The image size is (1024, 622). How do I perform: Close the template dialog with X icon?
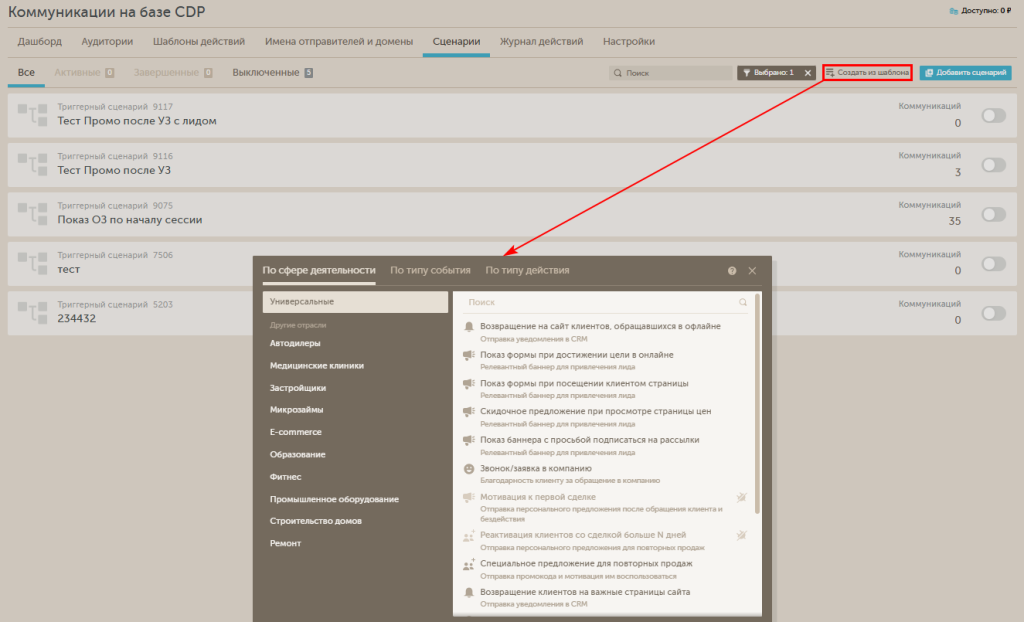point(752,271)
